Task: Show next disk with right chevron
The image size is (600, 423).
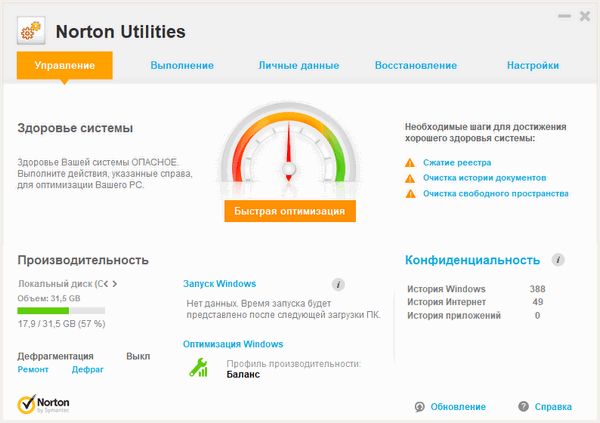Action: (x=114, y=284)
